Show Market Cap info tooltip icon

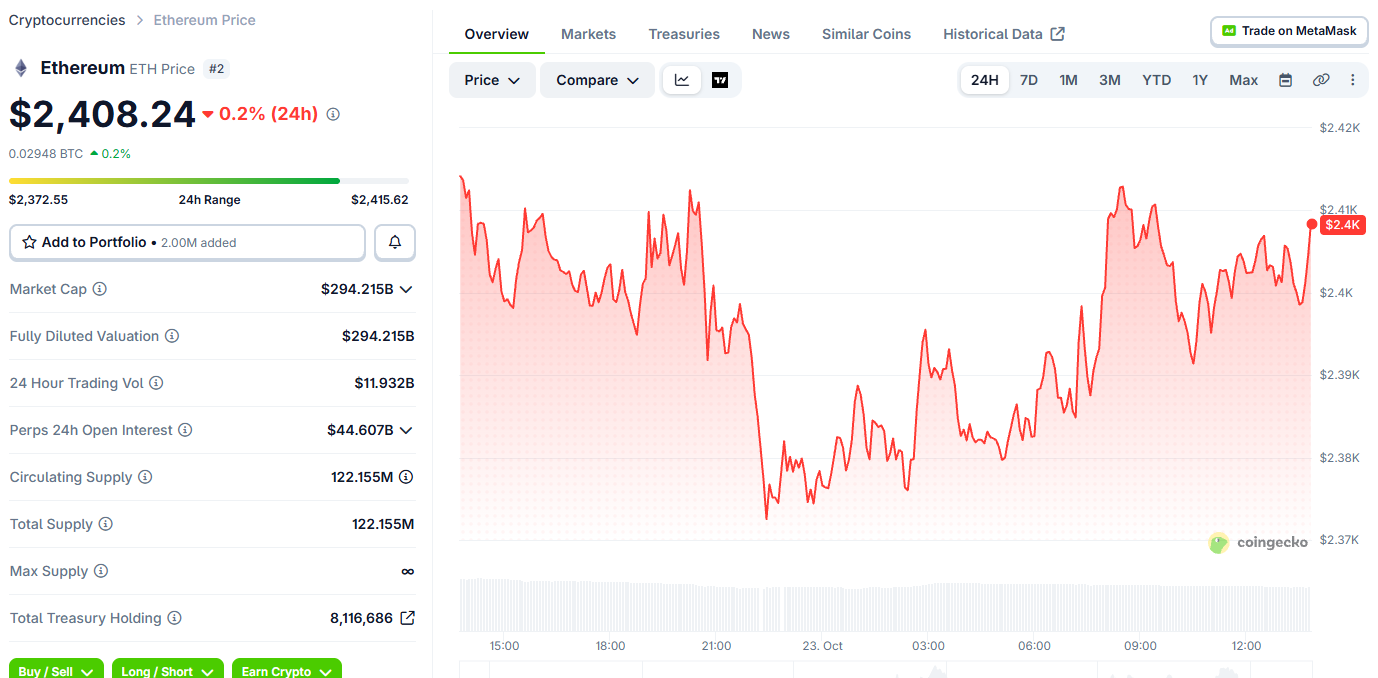[100, 289]
